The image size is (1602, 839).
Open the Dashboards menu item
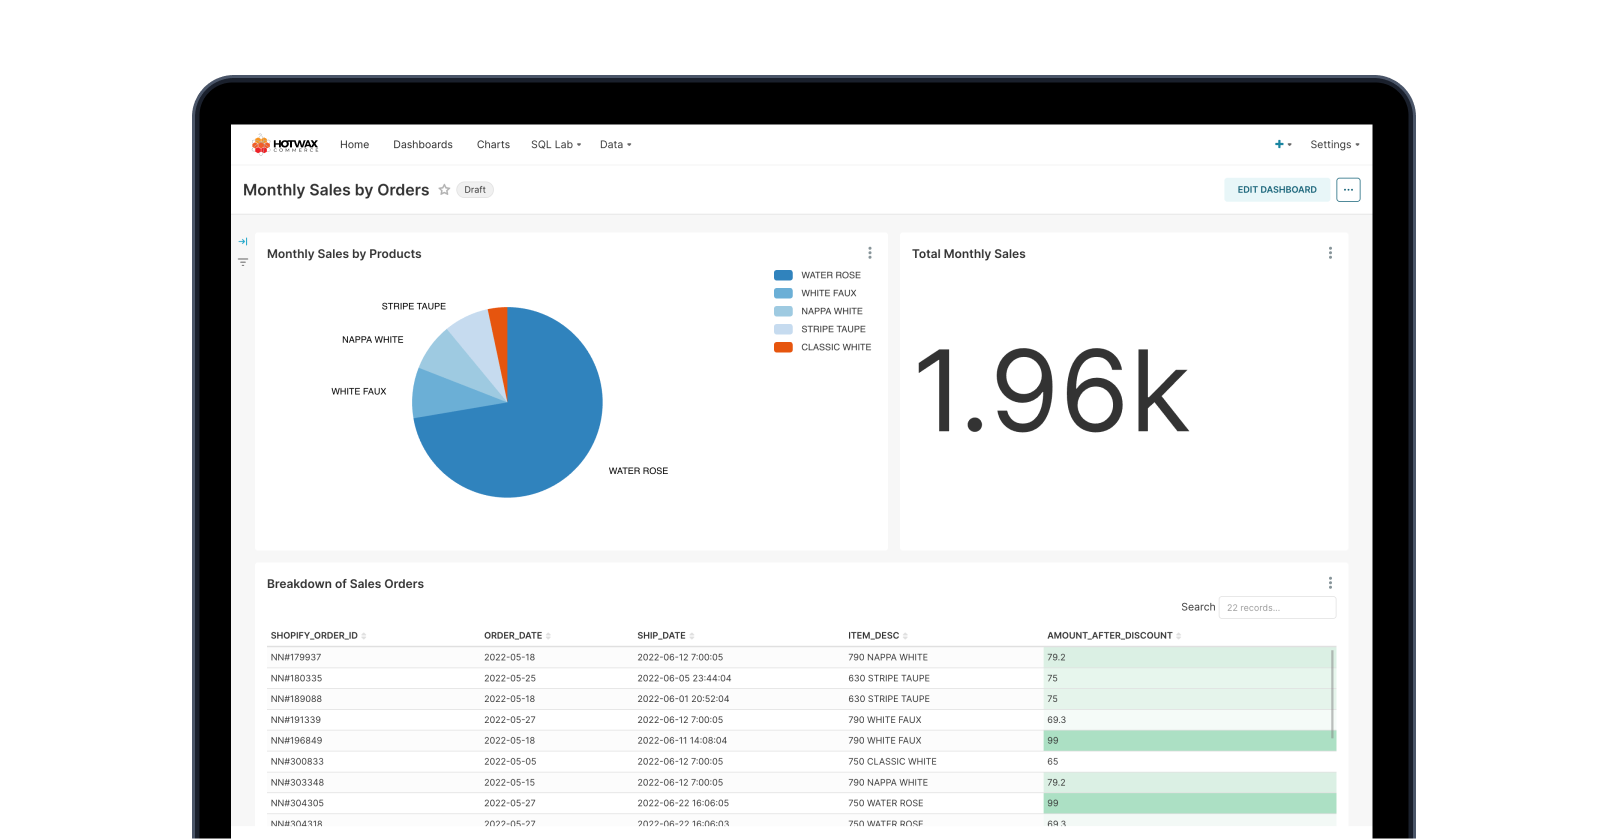[x=423, y=145]
